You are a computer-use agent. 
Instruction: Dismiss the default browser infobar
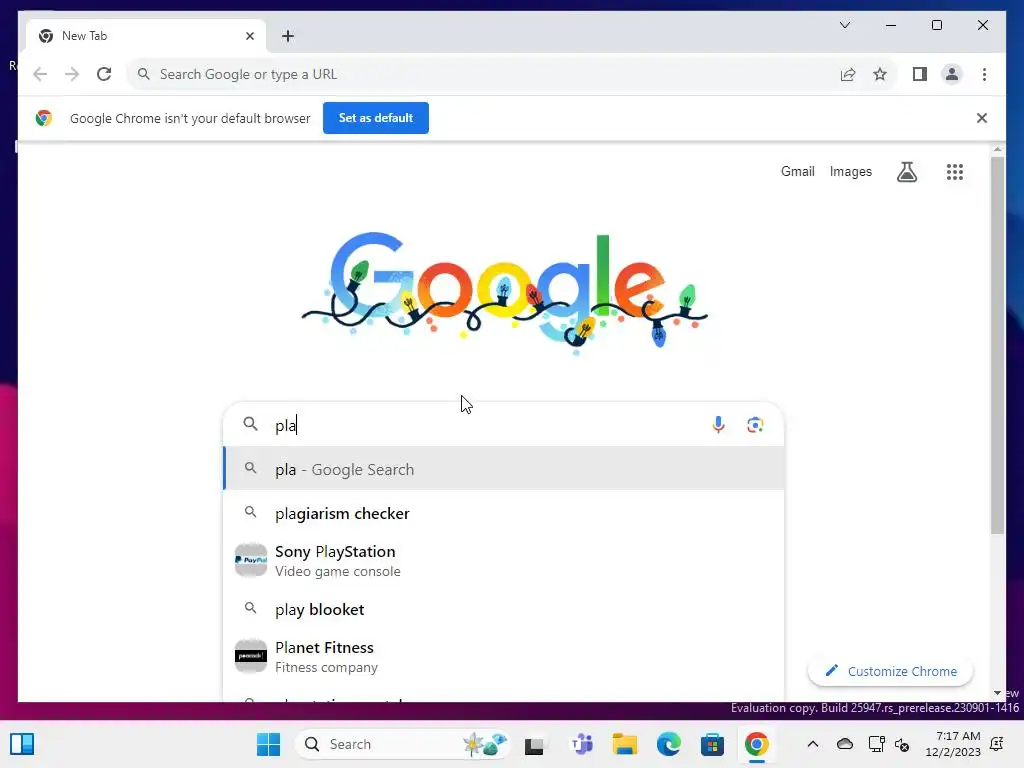982,118
